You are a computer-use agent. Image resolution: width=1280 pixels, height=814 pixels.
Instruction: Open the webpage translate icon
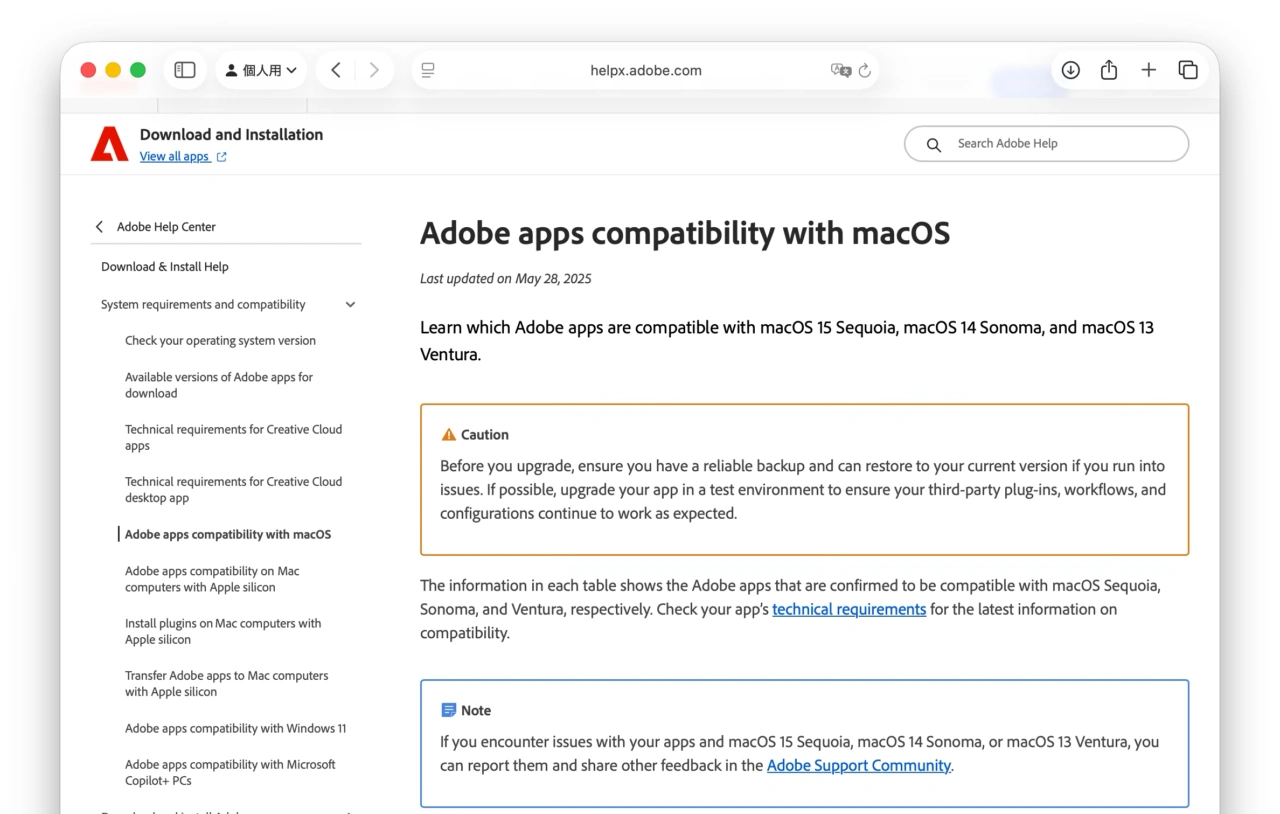point(843,70)
